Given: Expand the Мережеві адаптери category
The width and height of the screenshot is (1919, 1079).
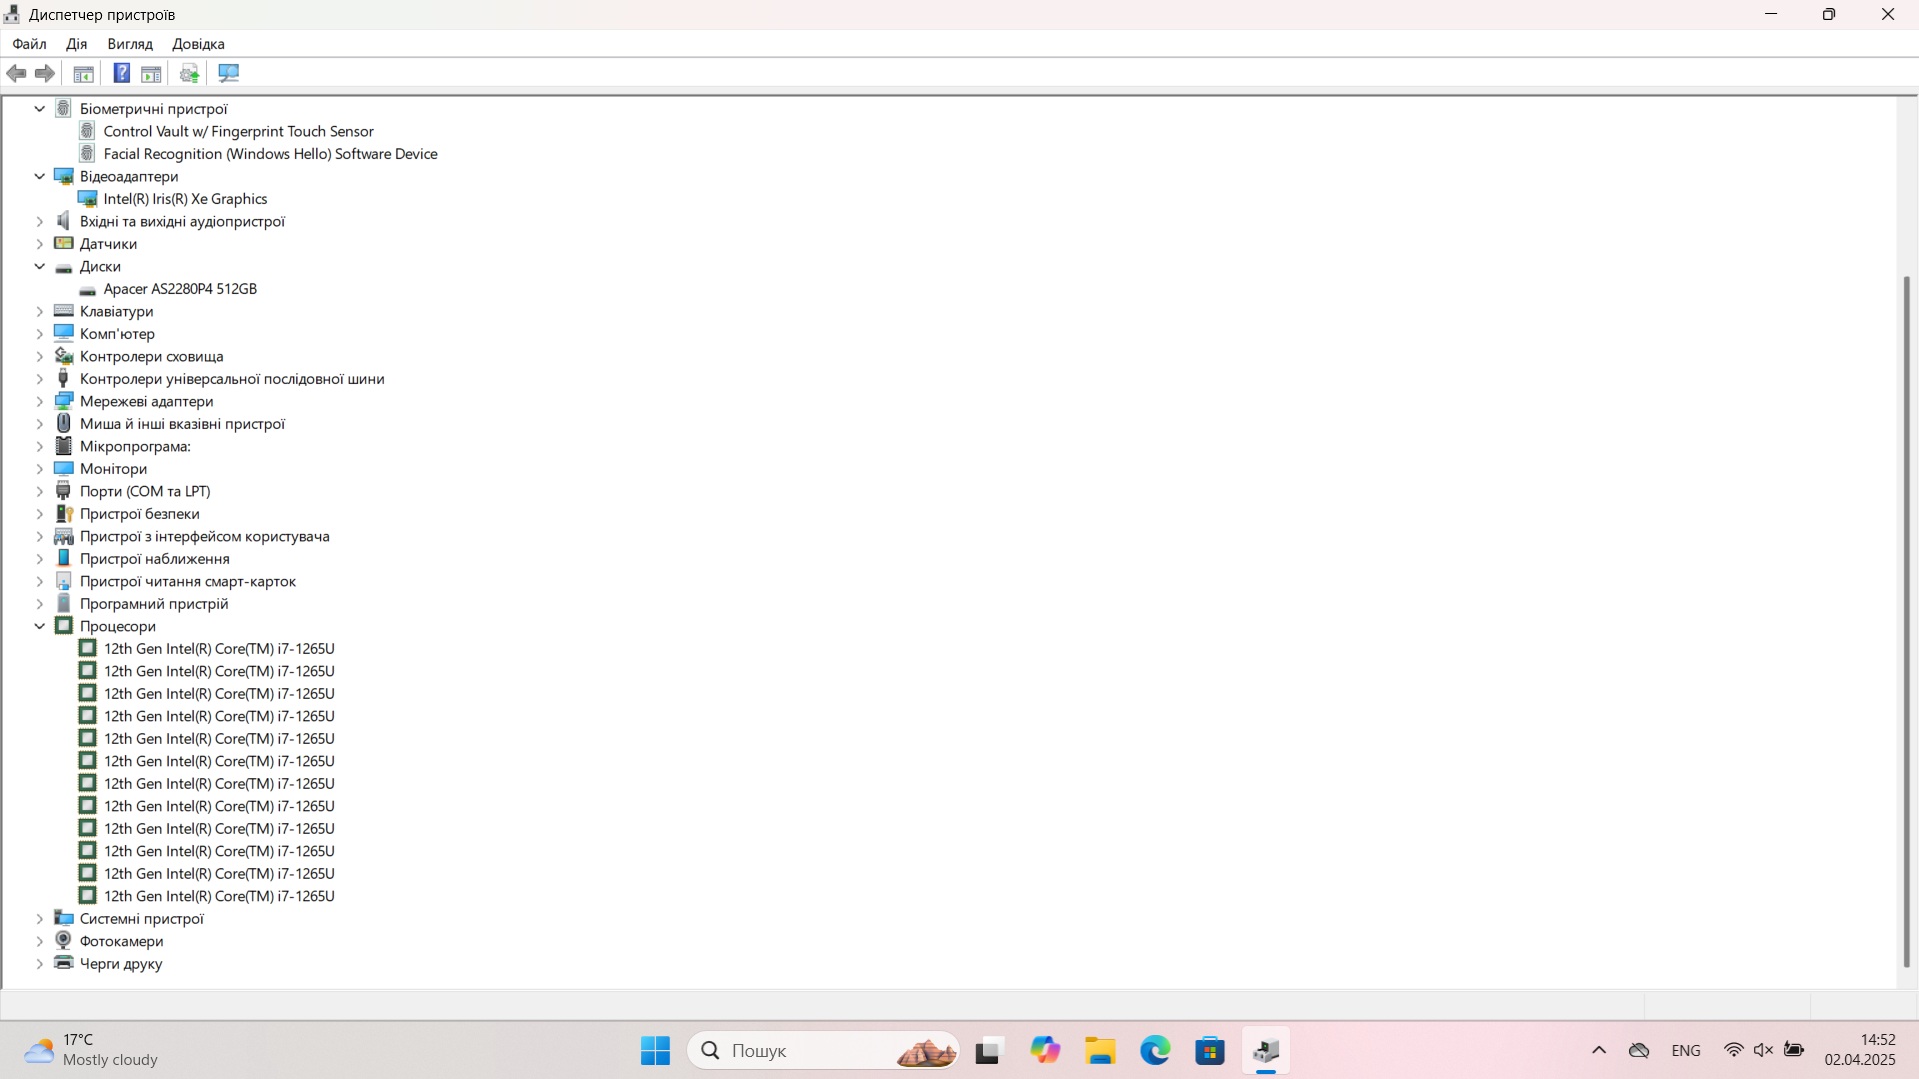Looking at the screenshot, I should [40, 401].
